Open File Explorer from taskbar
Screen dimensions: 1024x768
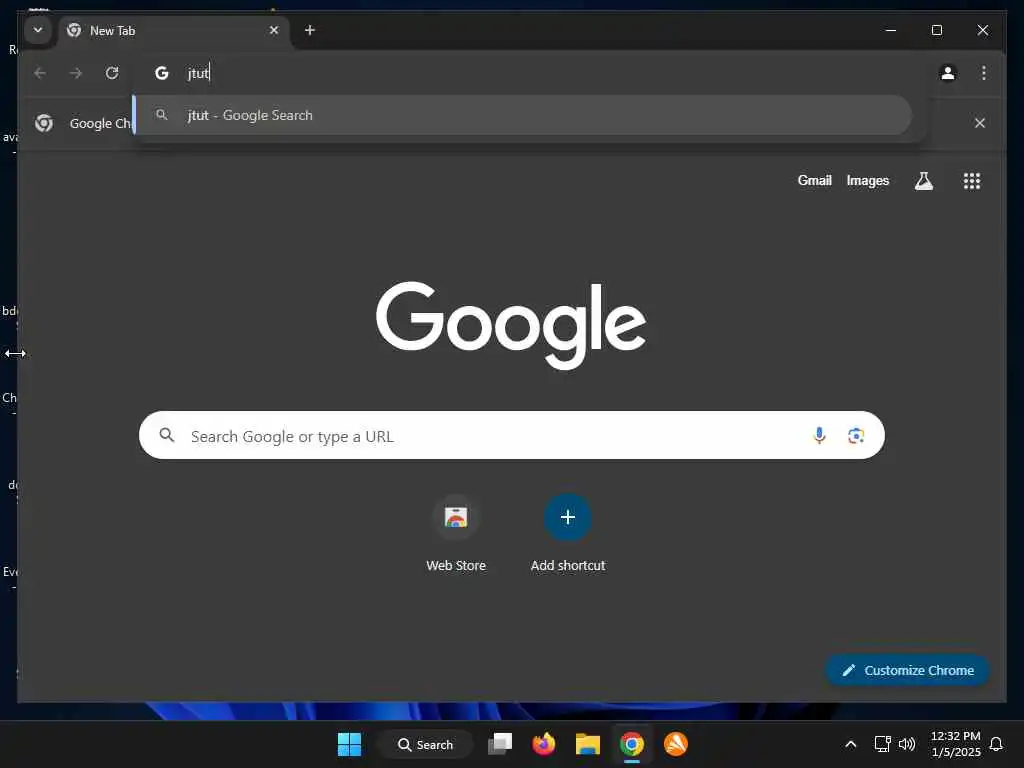pyautogui.click(x=588, y=744)
